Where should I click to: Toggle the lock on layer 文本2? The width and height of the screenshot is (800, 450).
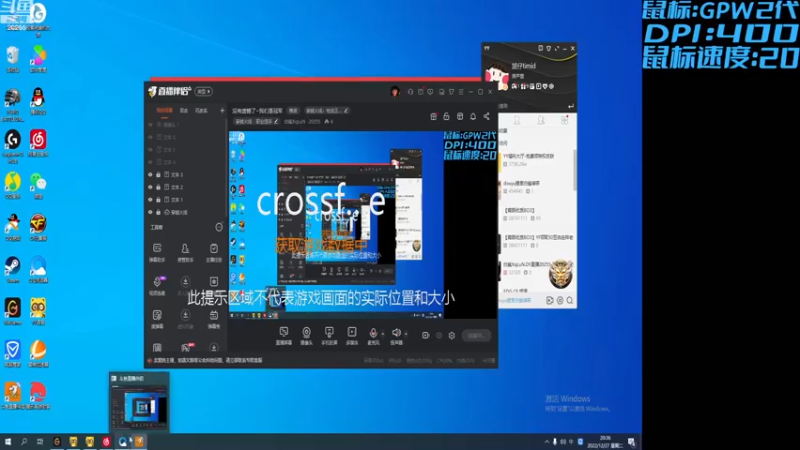(158, 187)
